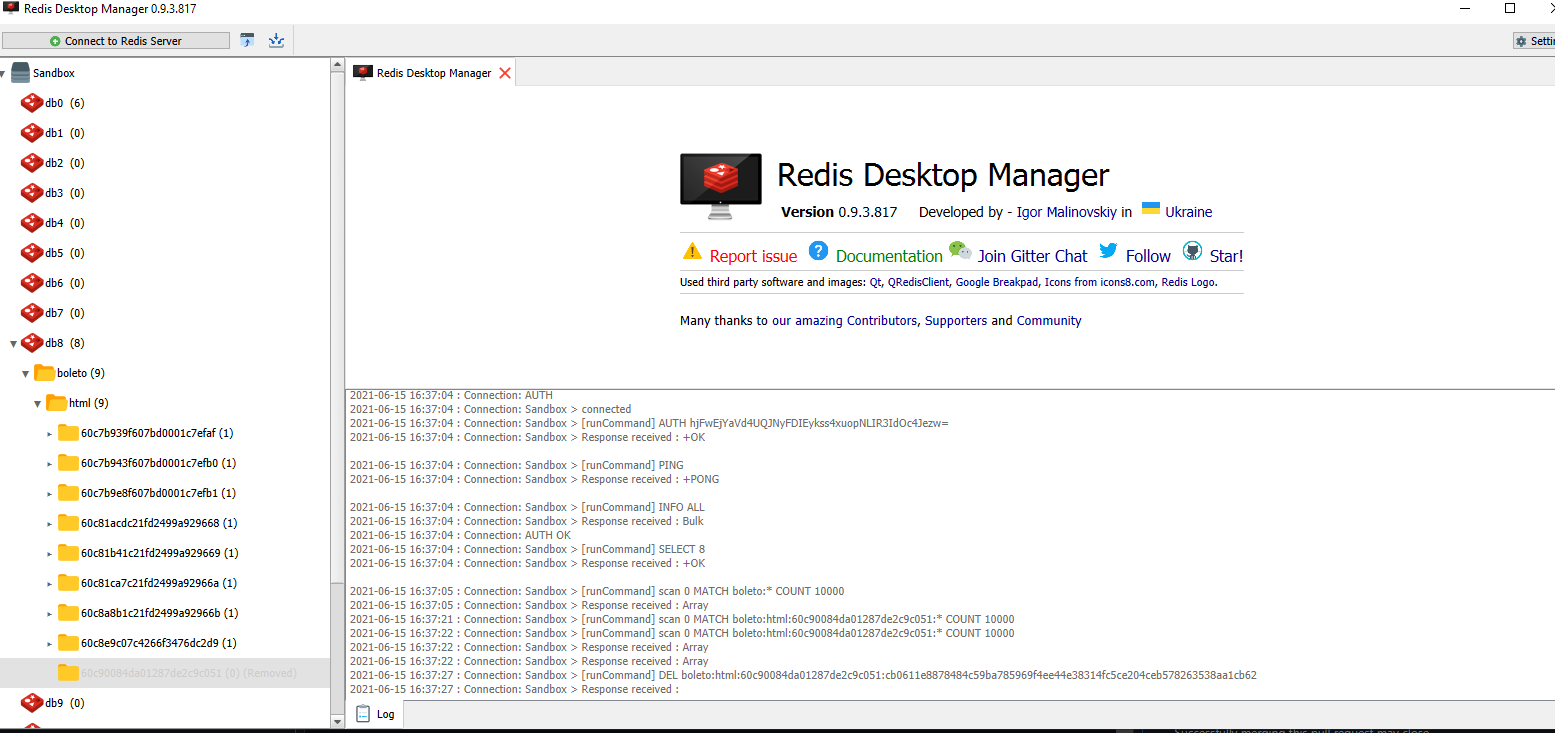Open the Qt third party link
Screen dimensions: 1555x733
[876, 282]
